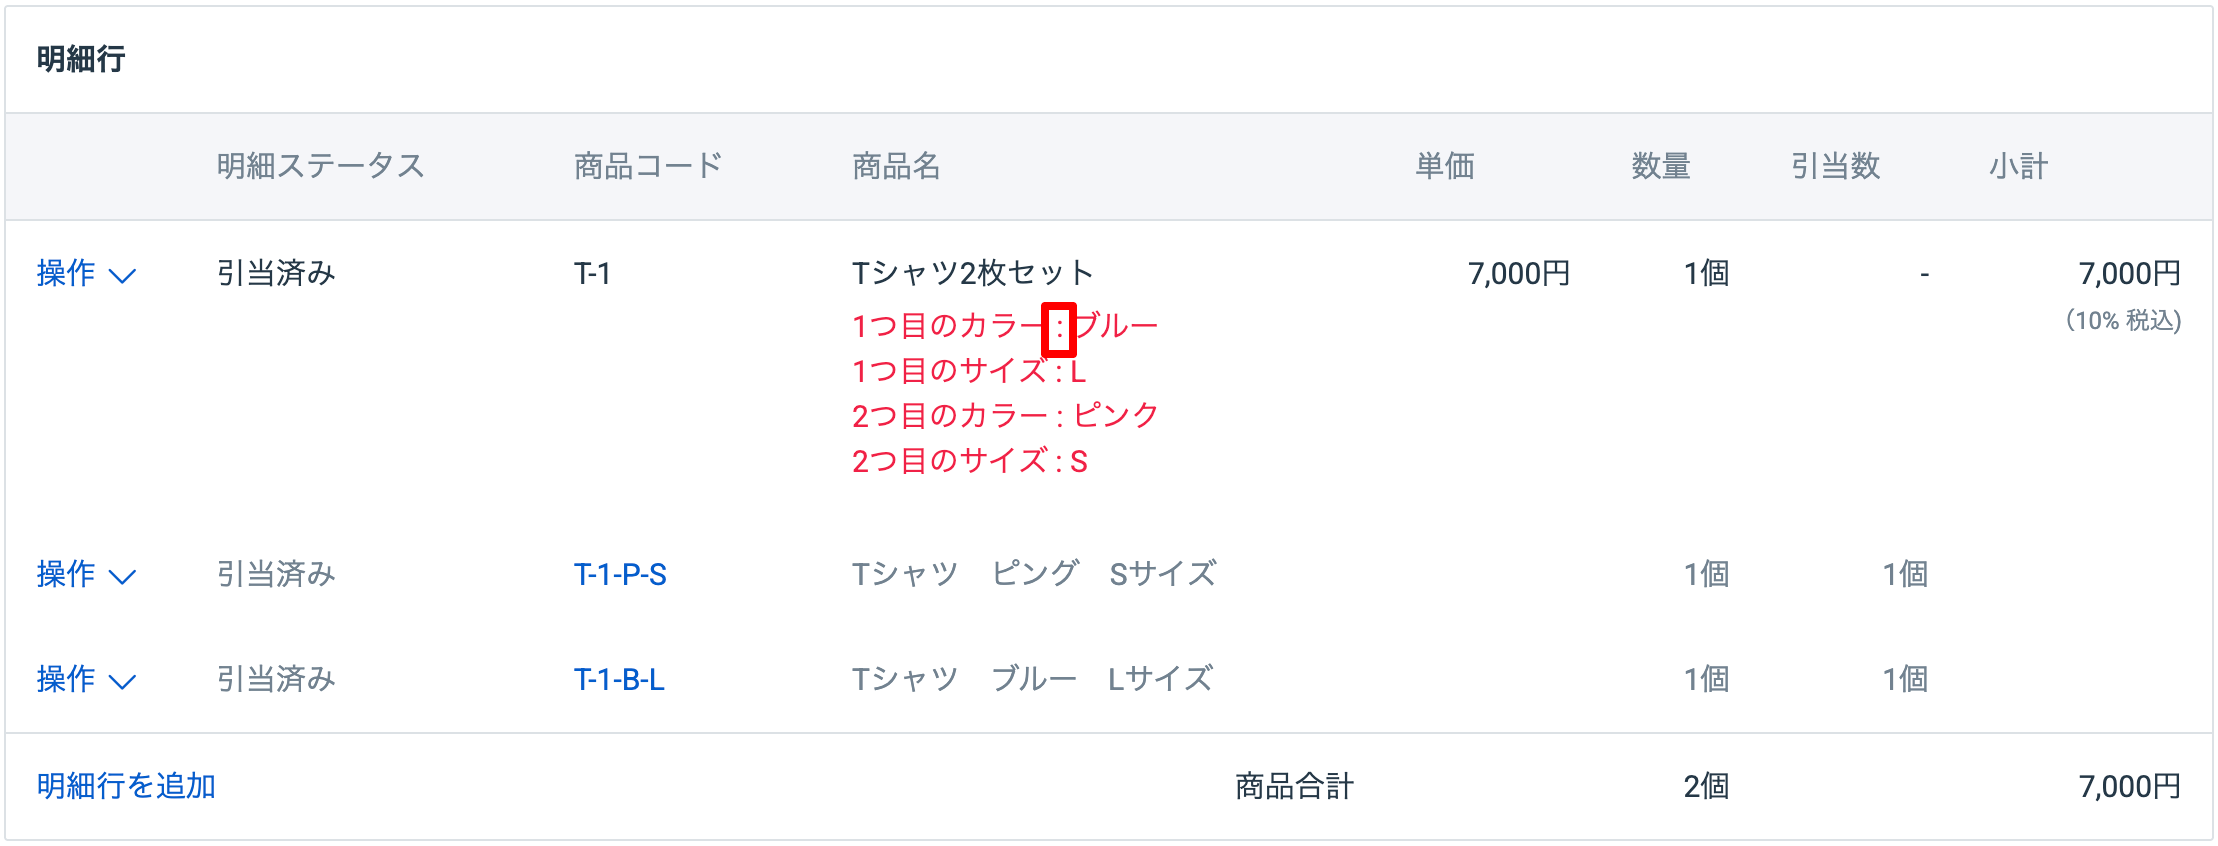Click the Tシャツ ブルー Lサイズ product name

tap(1032, 679)
